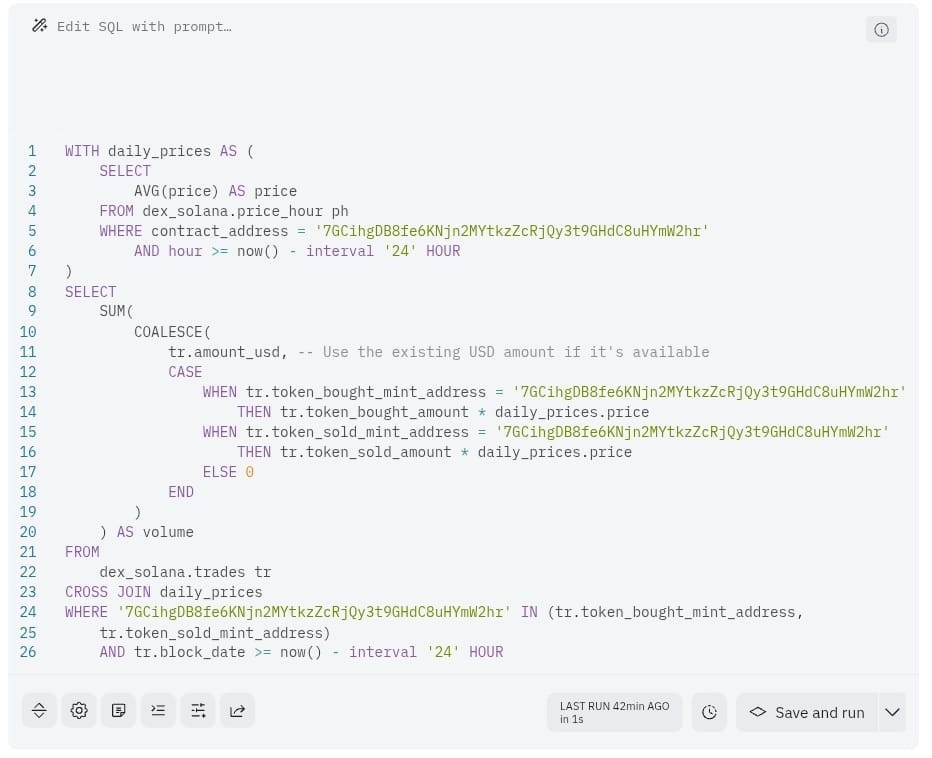Click 'dex_solana.price_hour ph' on line 4

point(245,211)
